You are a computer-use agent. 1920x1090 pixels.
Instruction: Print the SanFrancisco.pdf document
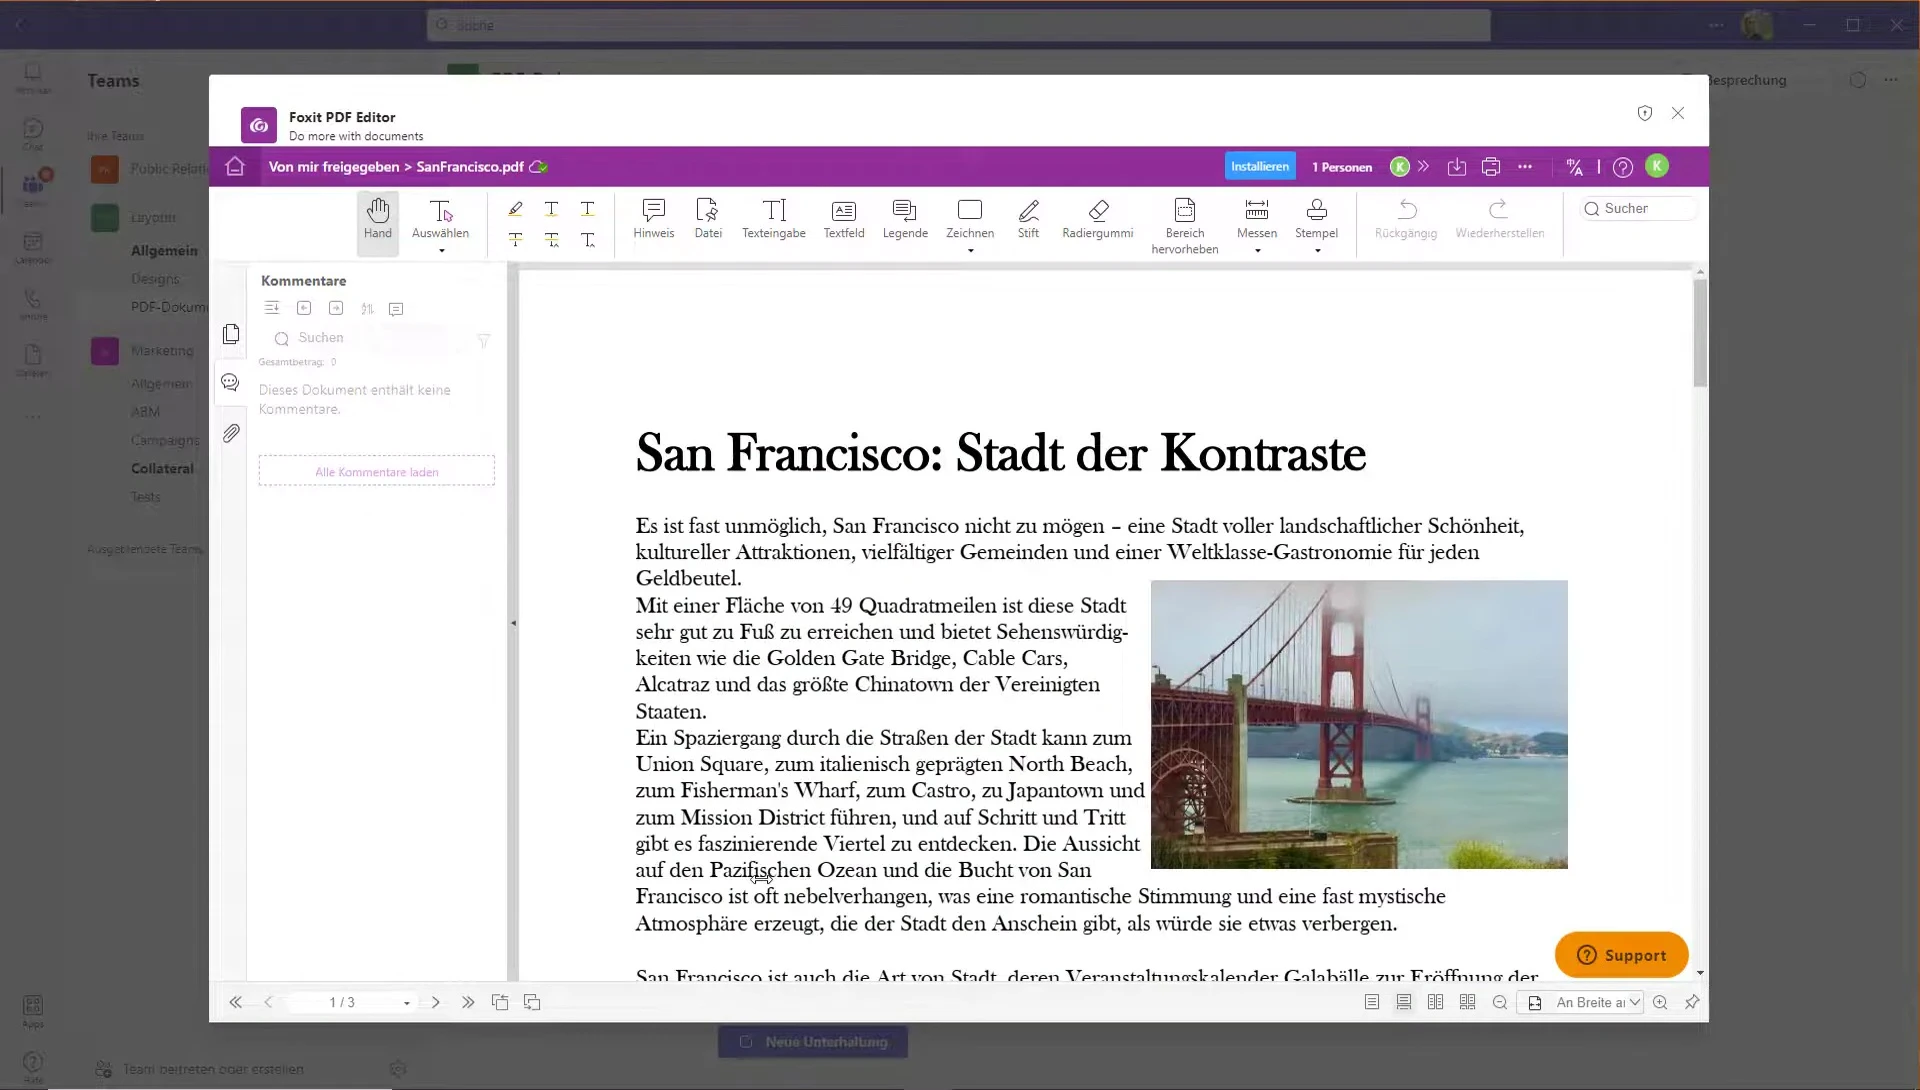pyautogui.click(x=1491, y=167)
